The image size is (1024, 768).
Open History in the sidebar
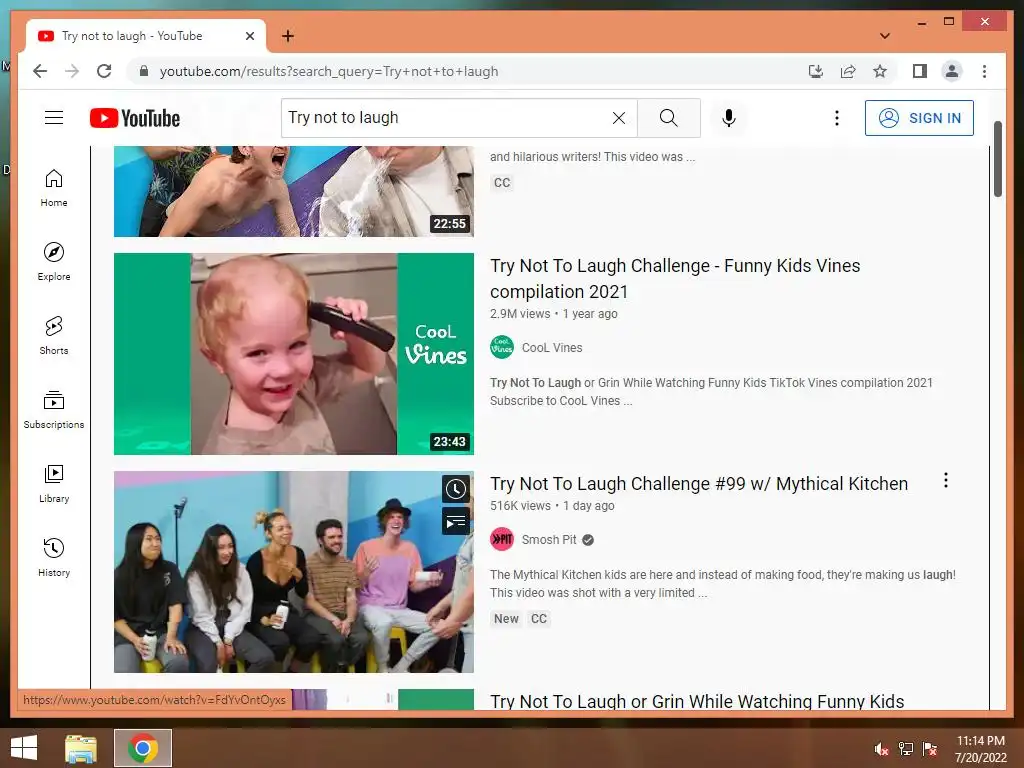point(54,558)
